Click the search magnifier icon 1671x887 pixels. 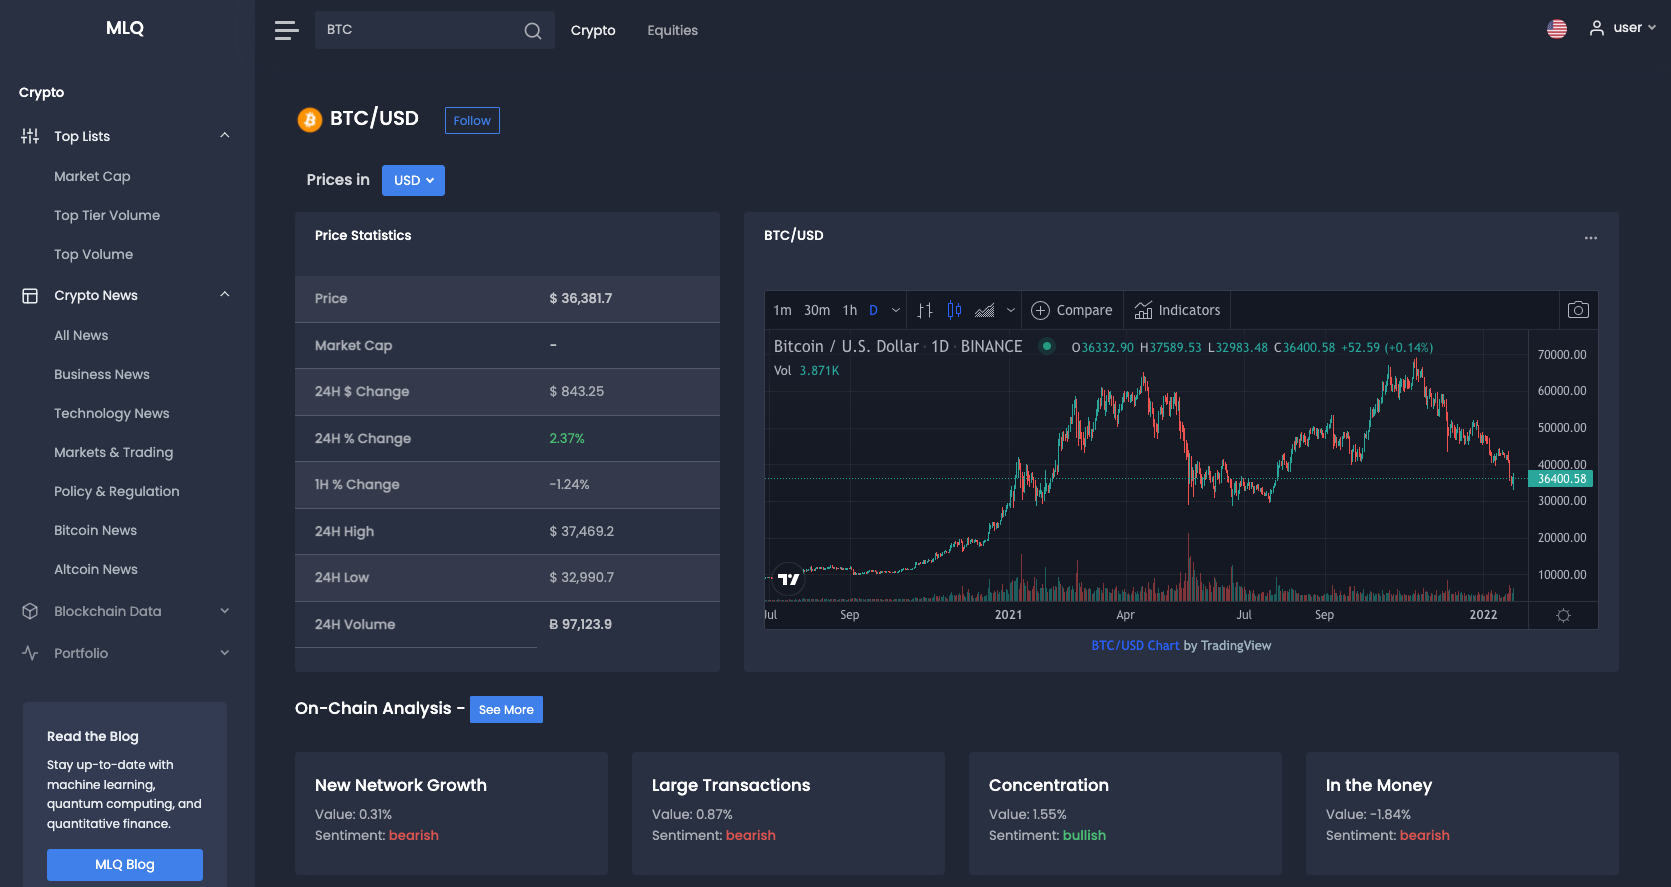(x=533, y=31)
